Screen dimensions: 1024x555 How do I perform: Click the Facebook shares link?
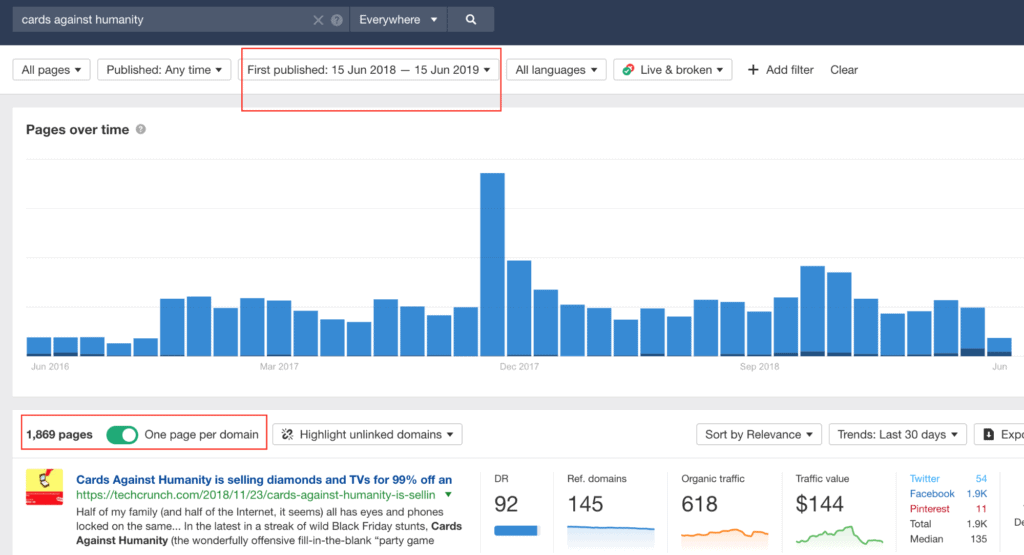(932, 494)
